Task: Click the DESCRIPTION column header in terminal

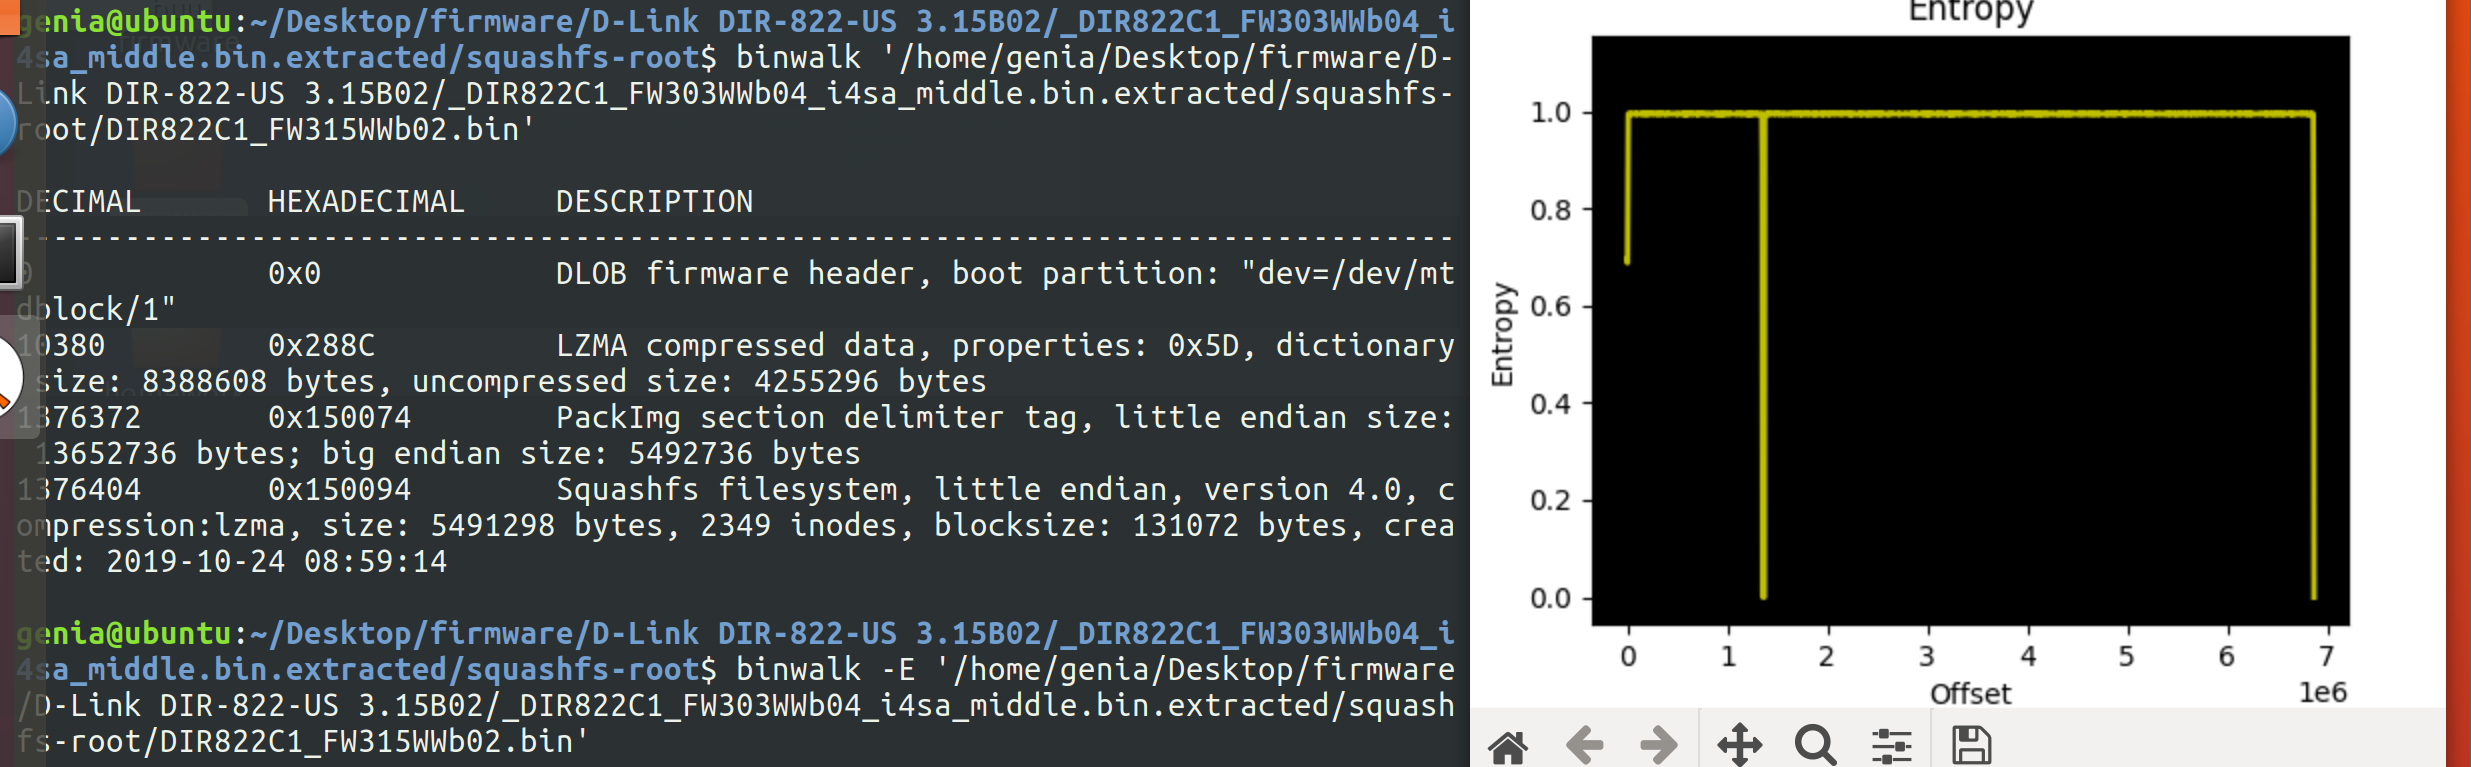Action: point(654,202)
